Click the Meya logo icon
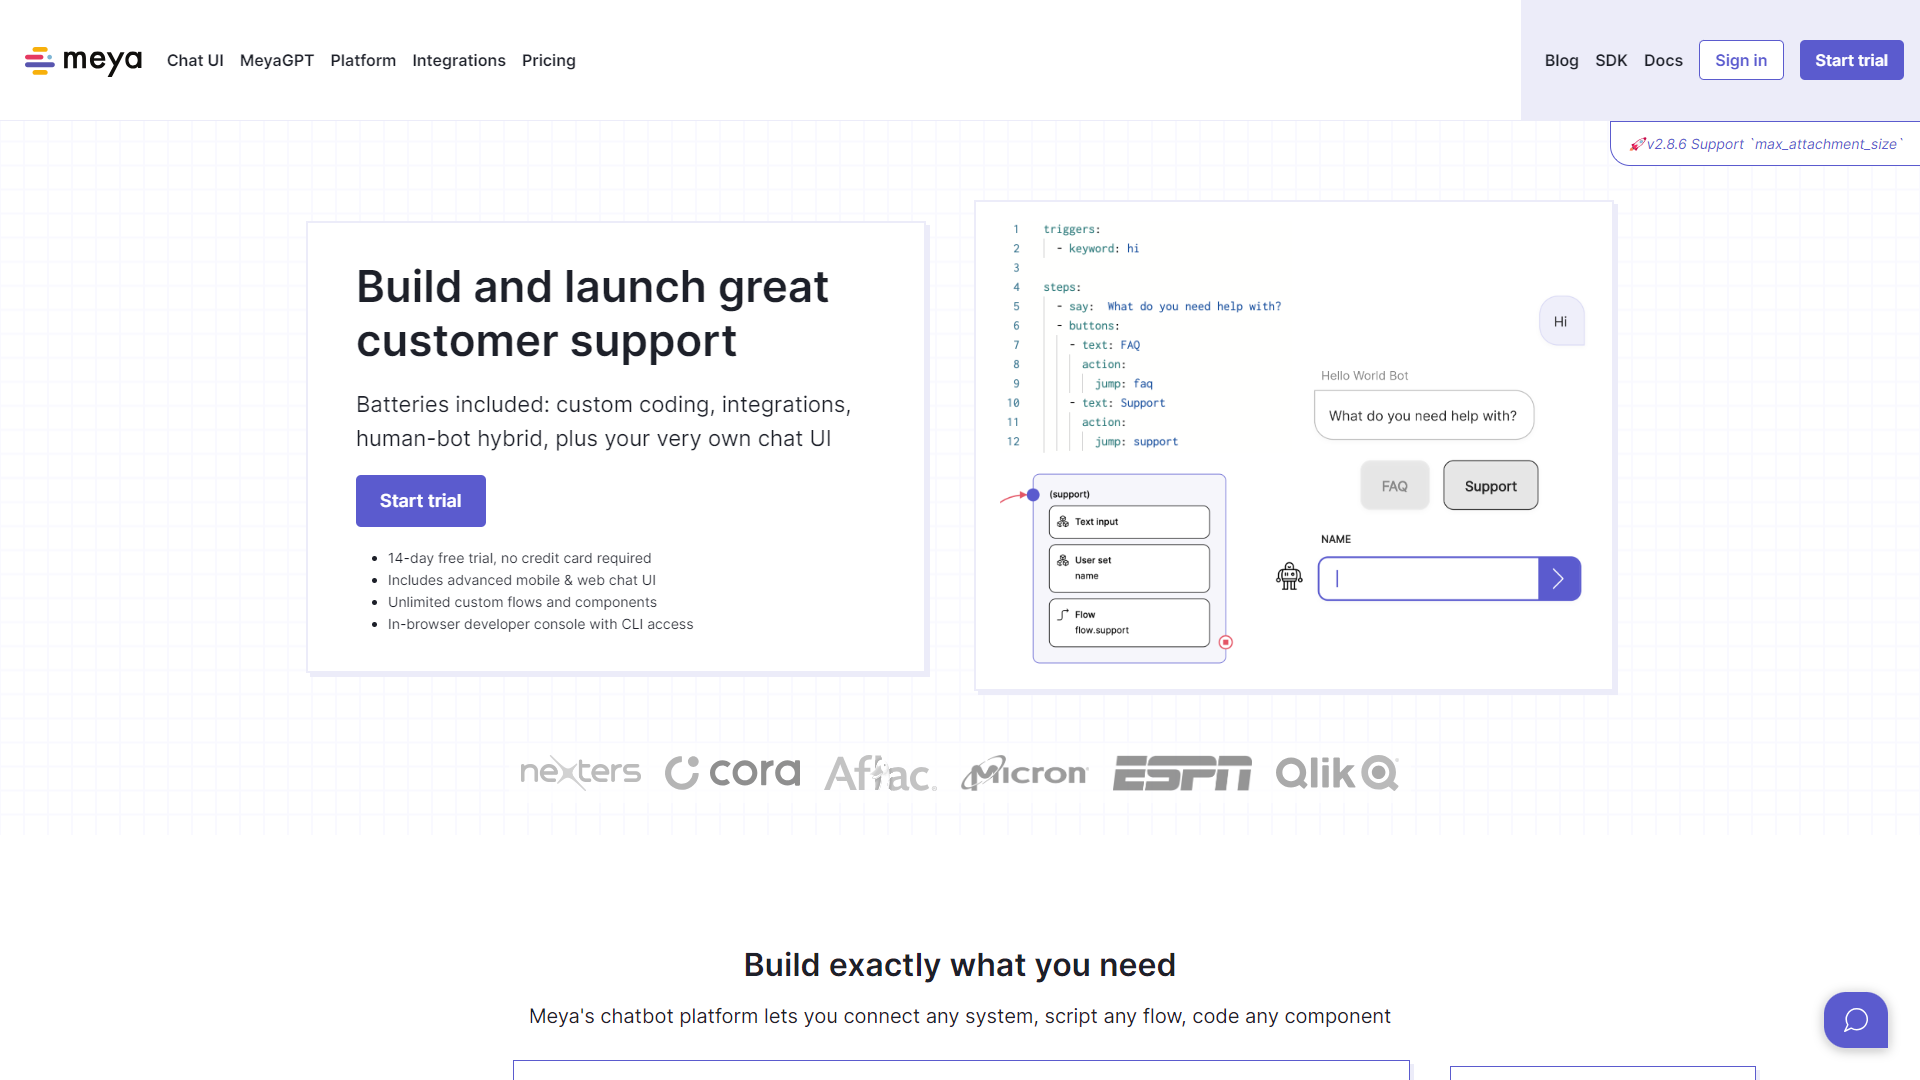1920x1080 pixels. coord(40,61)
